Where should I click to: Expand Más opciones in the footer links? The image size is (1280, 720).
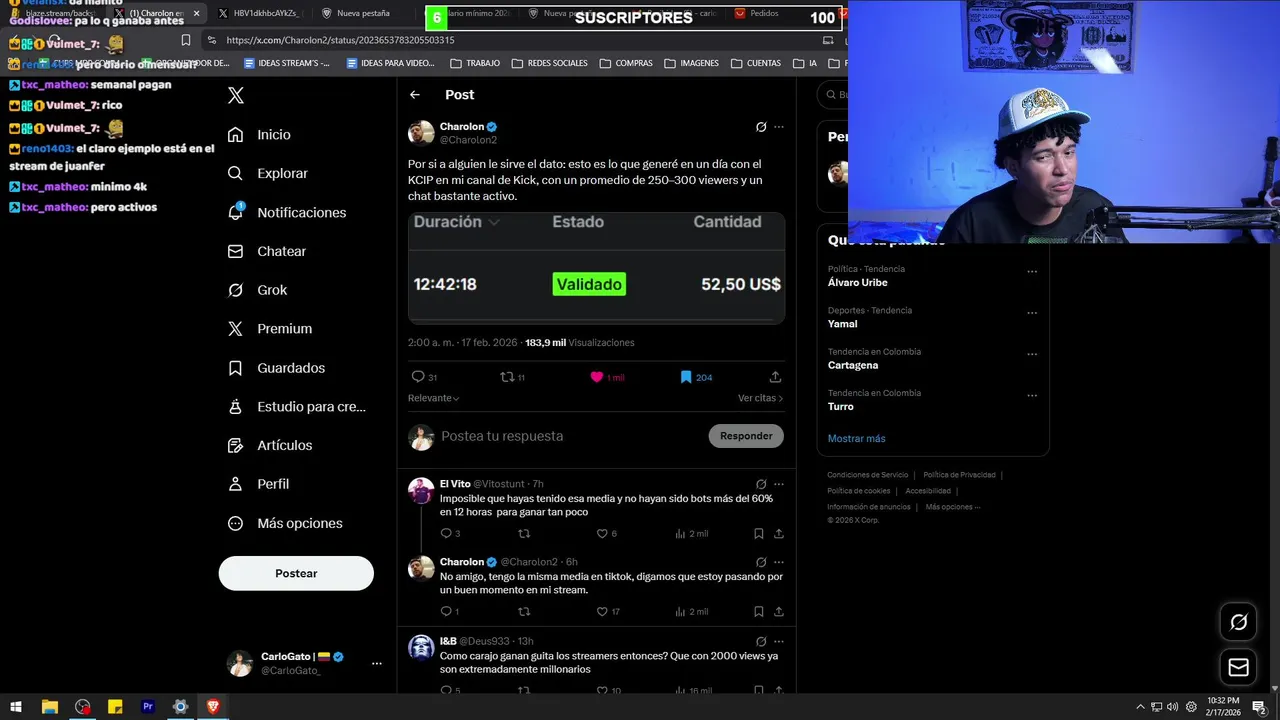click(952, 507)
